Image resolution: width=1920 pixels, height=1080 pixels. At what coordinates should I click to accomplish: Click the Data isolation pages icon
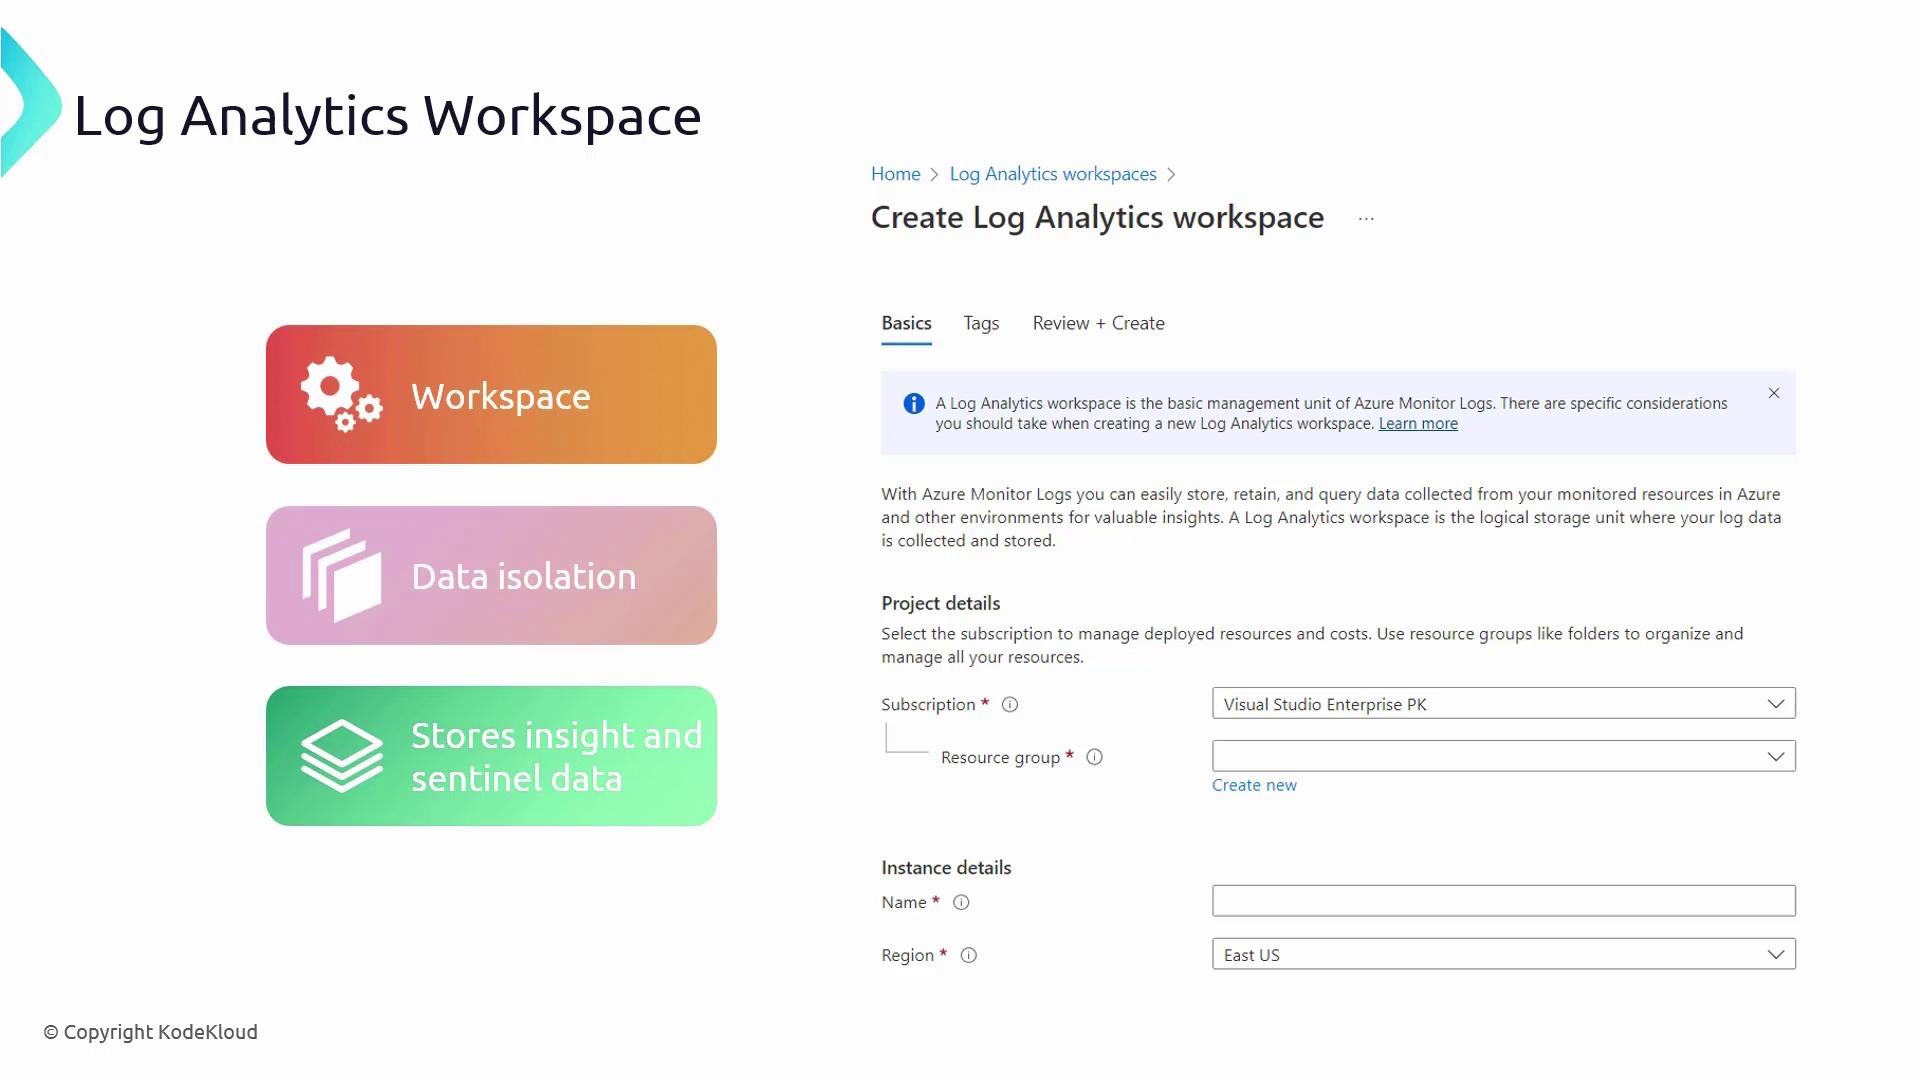click(341, 575)
